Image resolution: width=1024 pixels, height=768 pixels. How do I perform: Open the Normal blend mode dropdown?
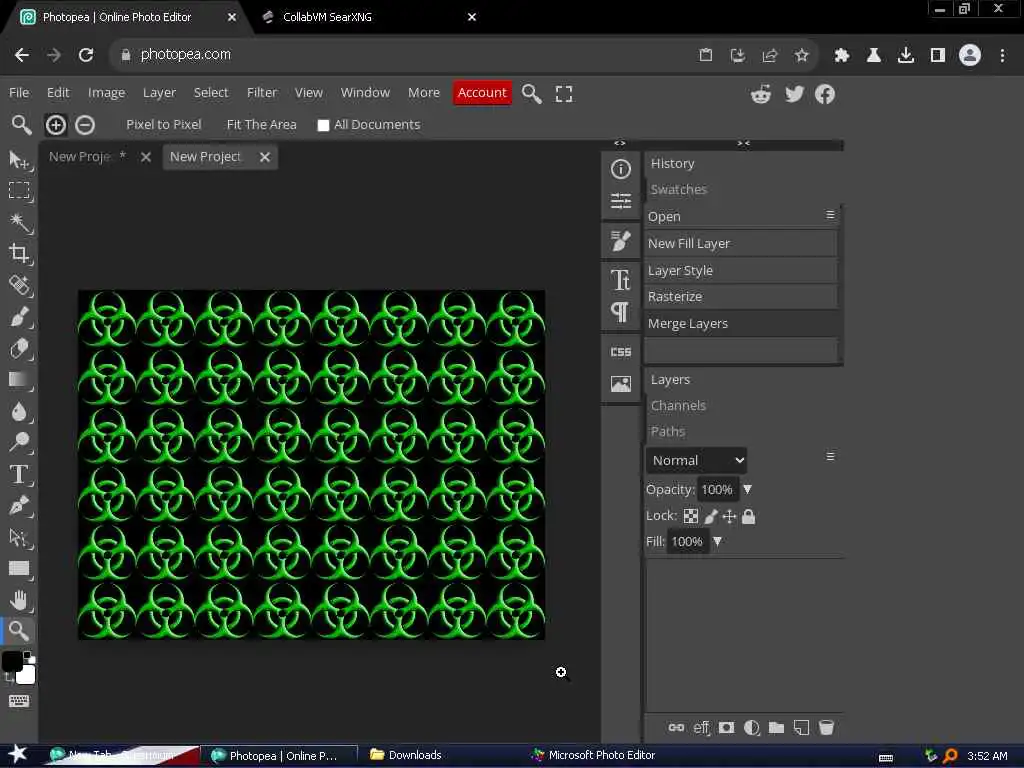696,460
